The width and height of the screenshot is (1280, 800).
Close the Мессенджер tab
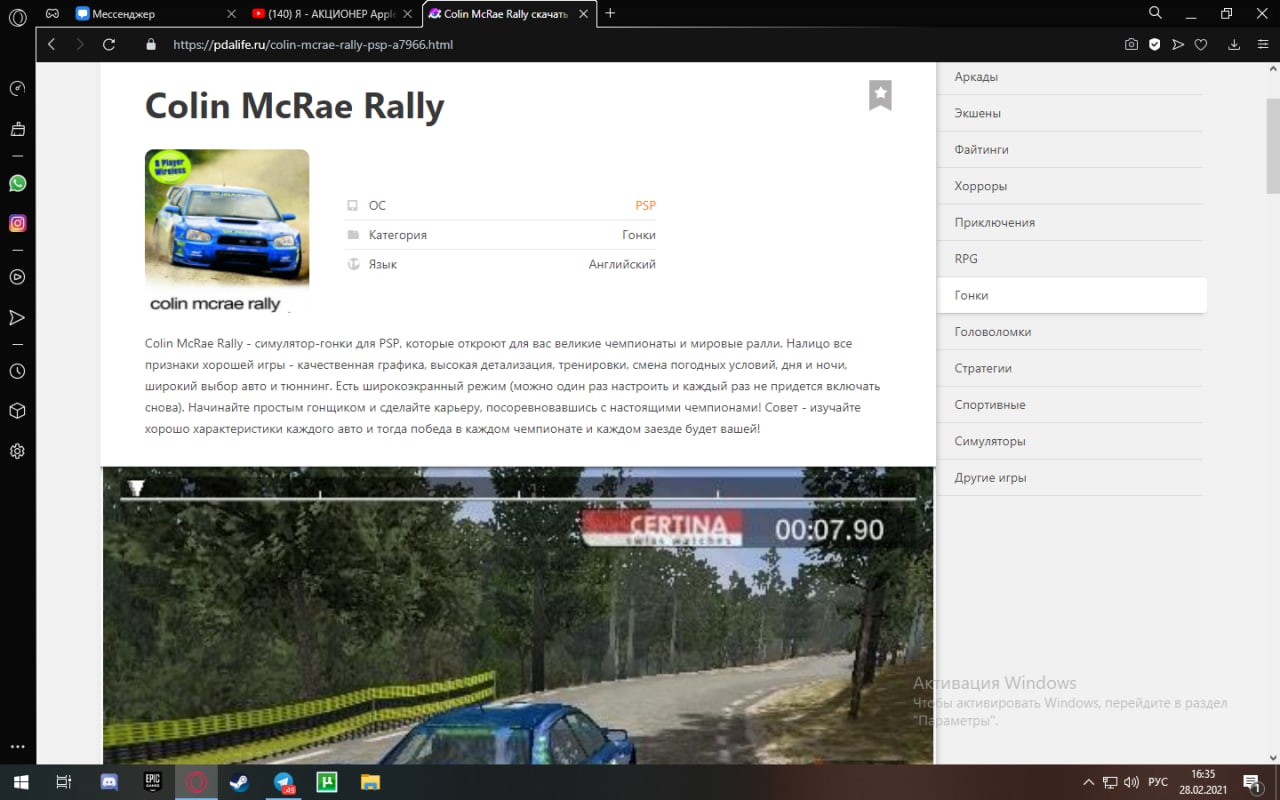(232, 14)
